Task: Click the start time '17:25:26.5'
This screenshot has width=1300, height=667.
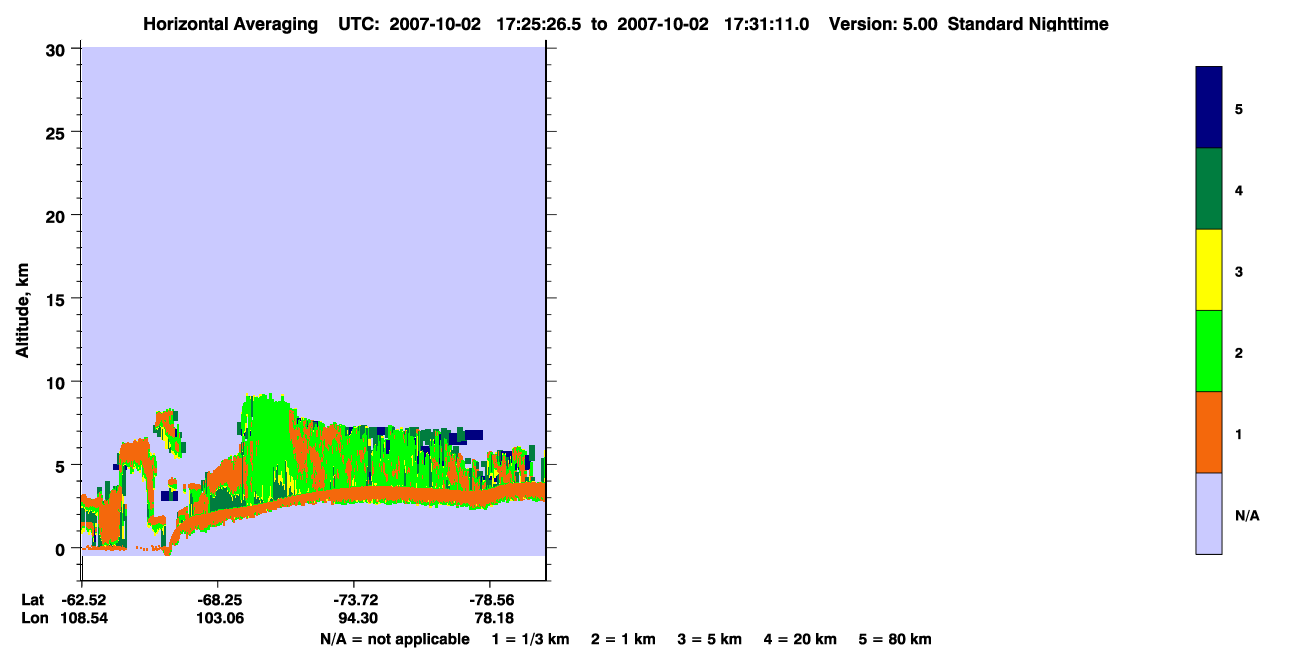Action: (540, 24)
